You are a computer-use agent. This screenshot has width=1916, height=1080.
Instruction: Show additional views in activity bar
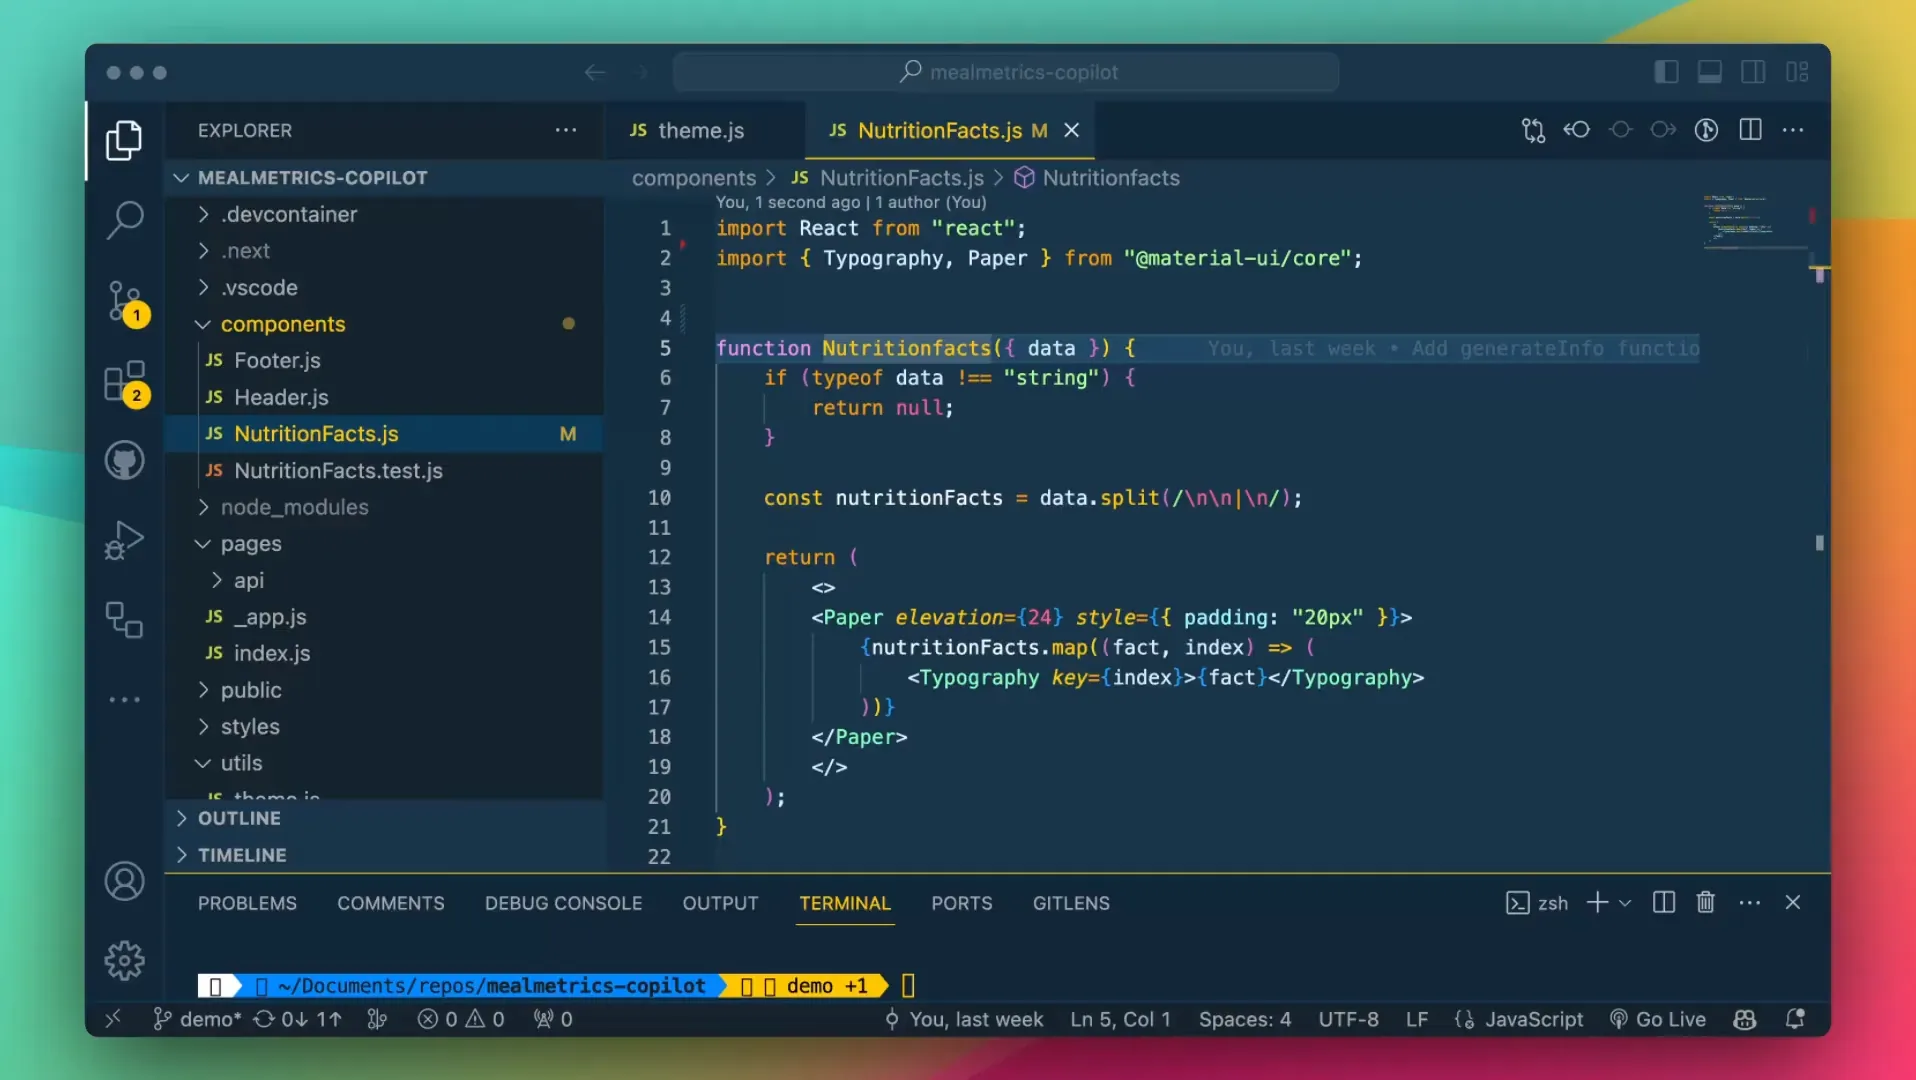click(x=124, y=700)
